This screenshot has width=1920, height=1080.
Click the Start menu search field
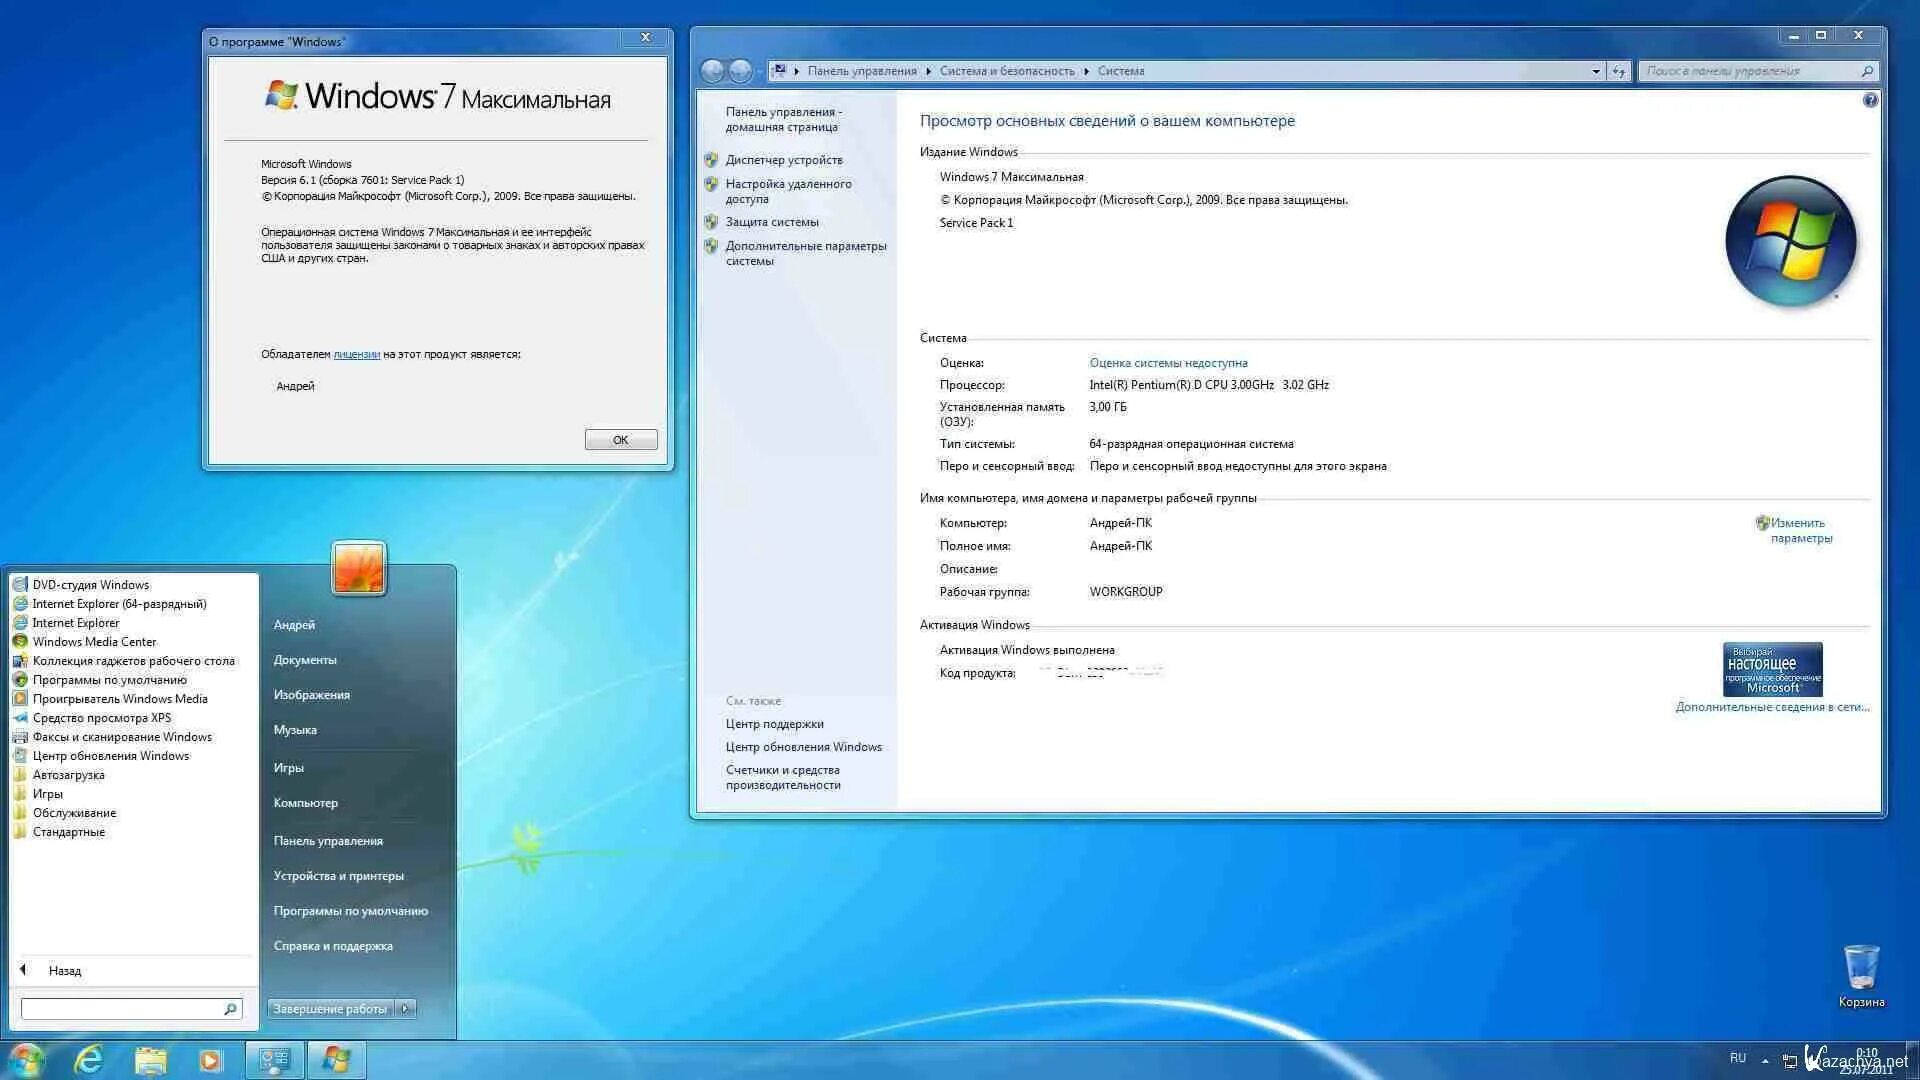tap(122, 1009)
